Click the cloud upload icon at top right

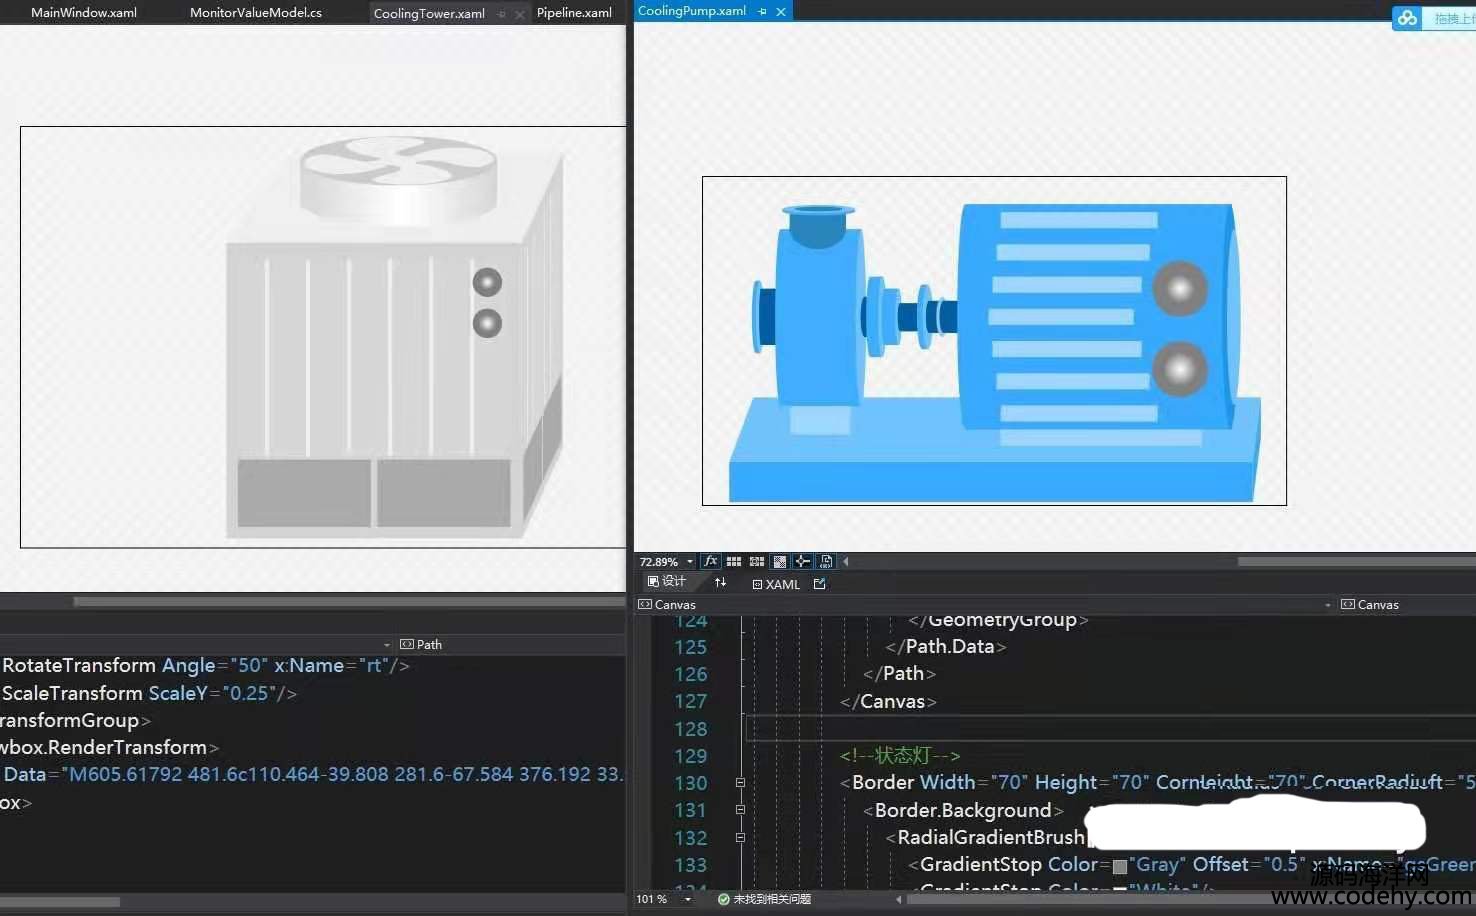click(1408, 18)
